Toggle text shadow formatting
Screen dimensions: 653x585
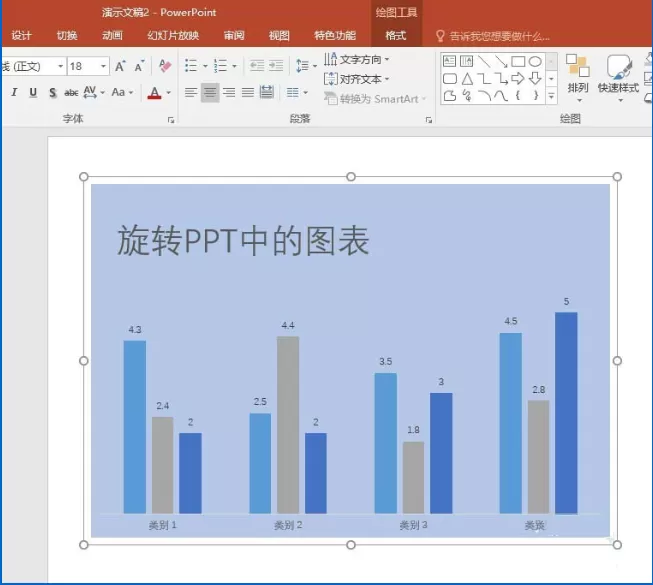[x=52, y=92]
